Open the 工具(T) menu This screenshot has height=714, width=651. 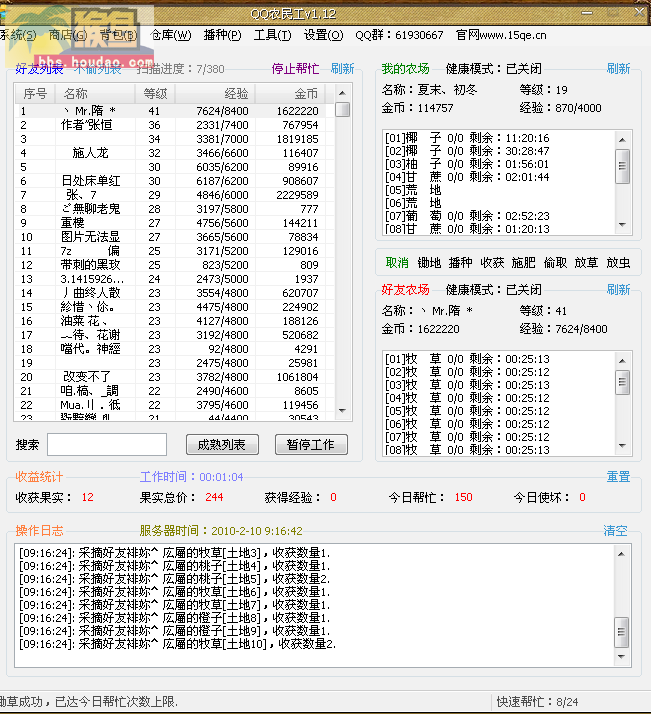(x=272, y=35)
